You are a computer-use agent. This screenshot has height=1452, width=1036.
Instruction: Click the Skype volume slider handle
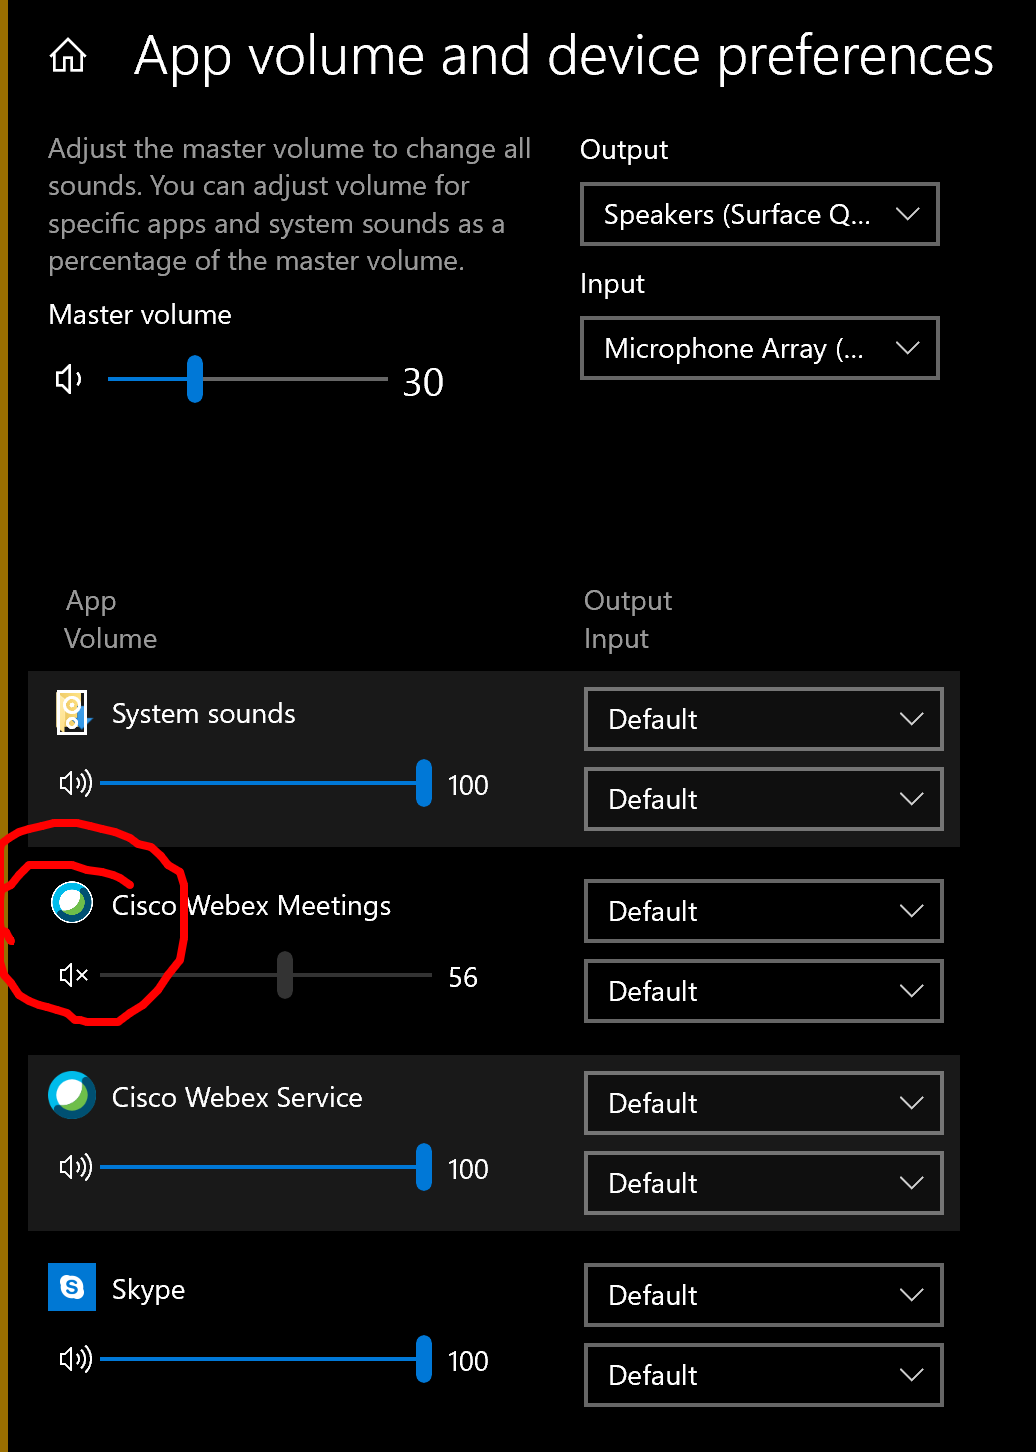coord(424,1359)
